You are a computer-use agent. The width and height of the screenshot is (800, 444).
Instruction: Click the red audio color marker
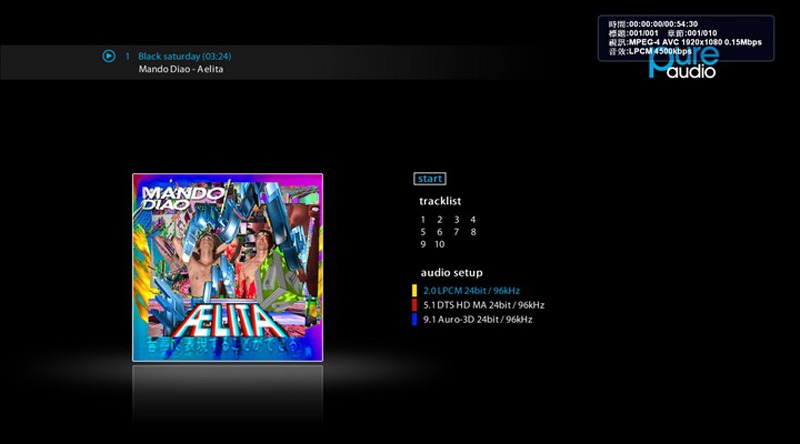414,305
